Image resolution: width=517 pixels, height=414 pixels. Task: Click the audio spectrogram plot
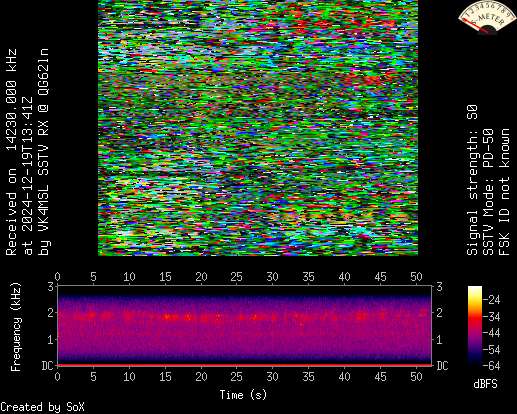[245, 326]
